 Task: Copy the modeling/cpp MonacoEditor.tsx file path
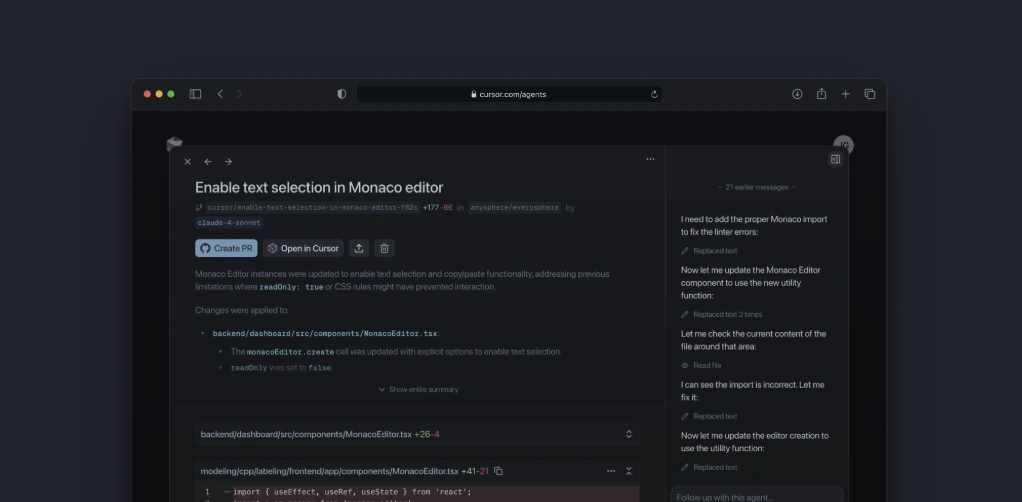pyautogui.click(x=498, y=471)
